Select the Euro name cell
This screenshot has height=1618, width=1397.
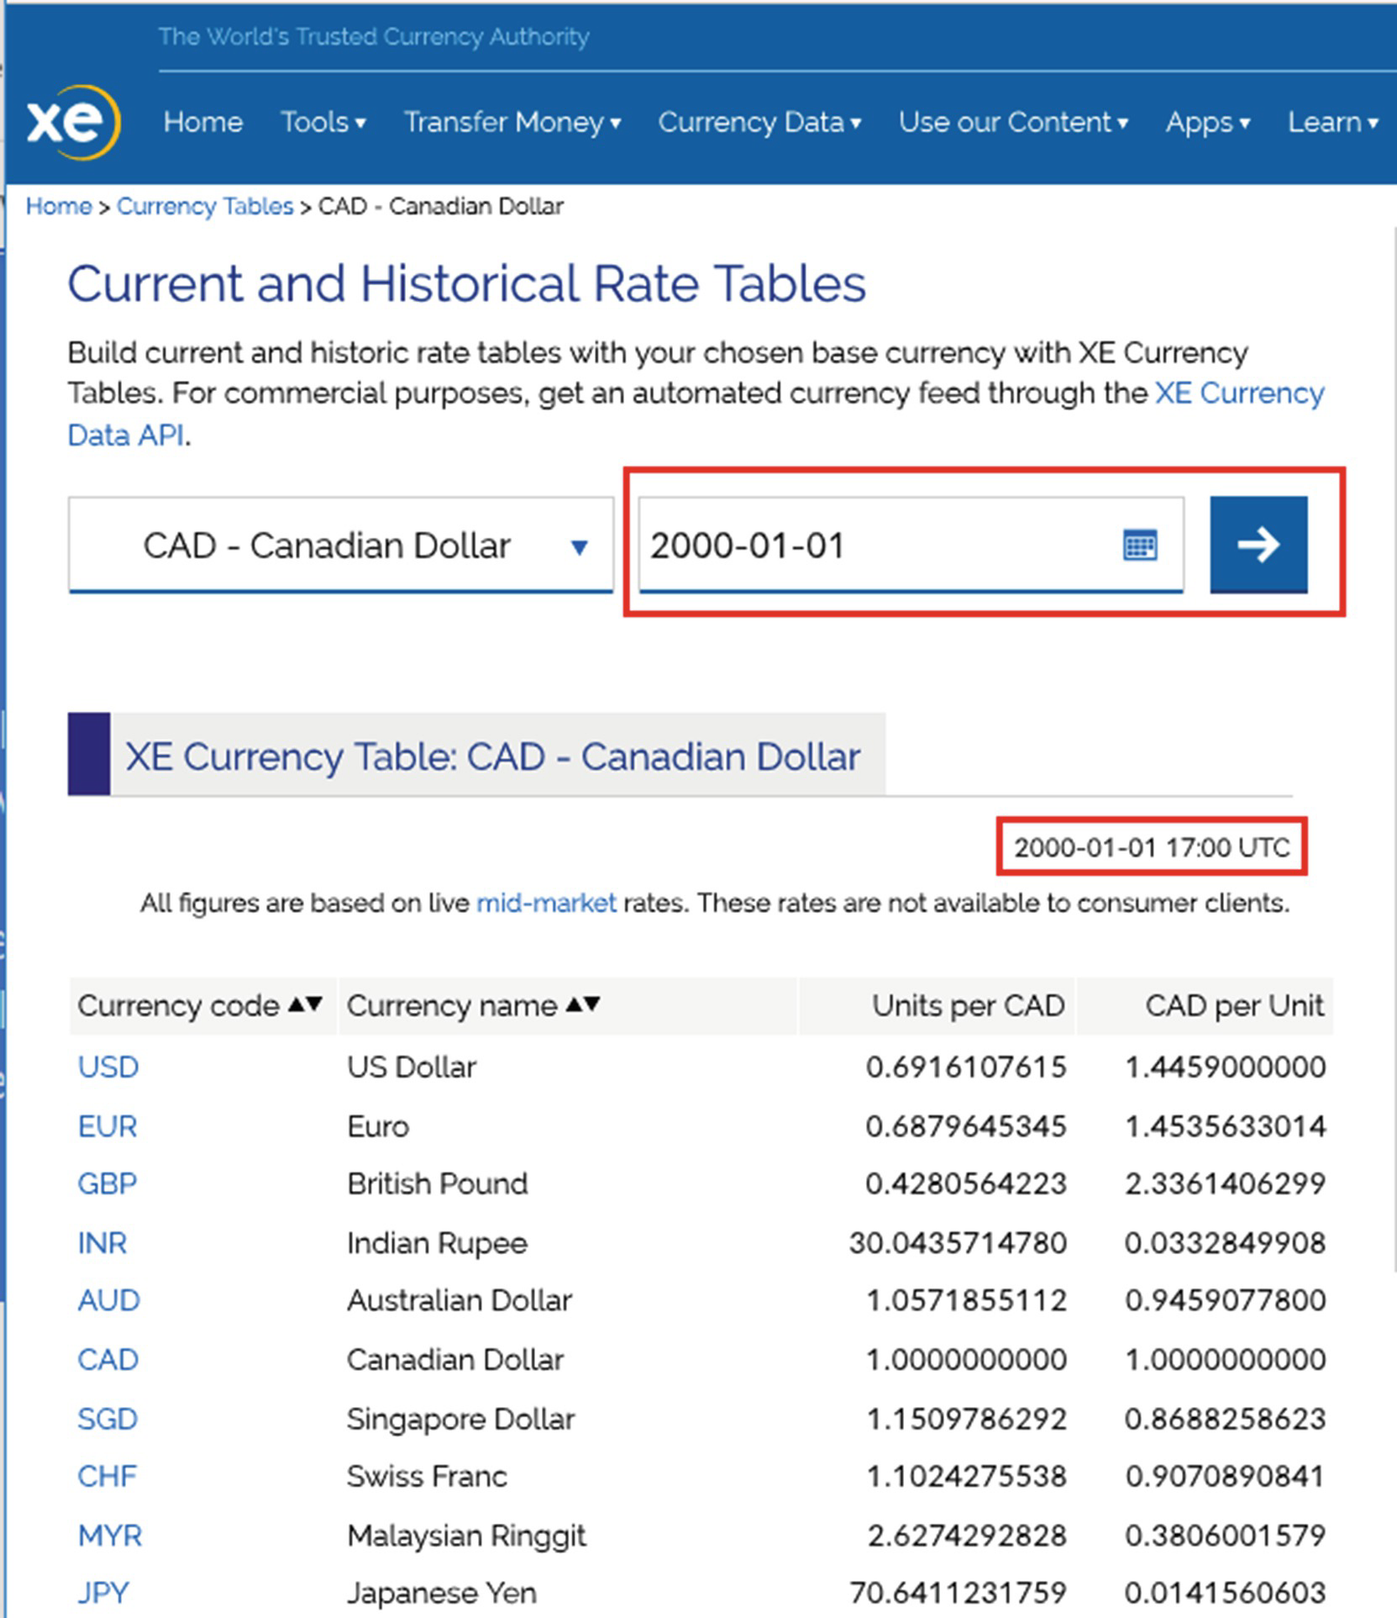coord(378,1126)
